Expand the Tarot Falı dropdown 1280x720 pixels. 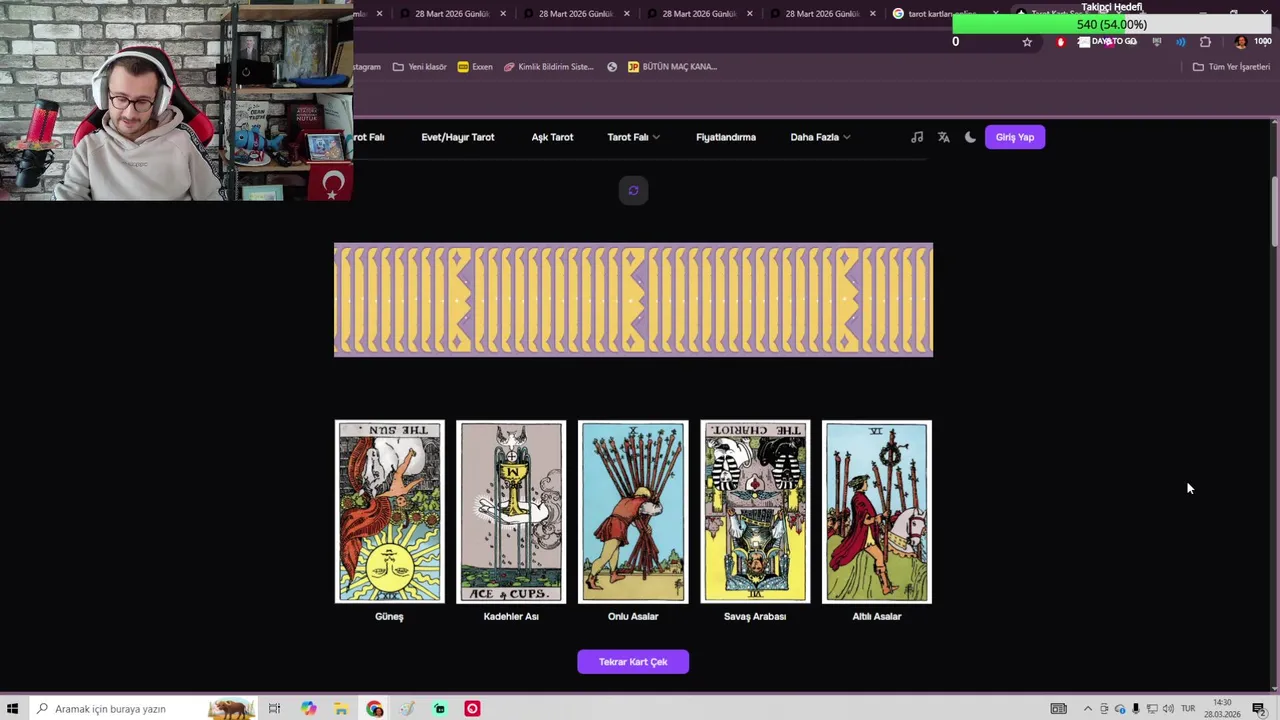pyautogui.click(x=633, y=137)
